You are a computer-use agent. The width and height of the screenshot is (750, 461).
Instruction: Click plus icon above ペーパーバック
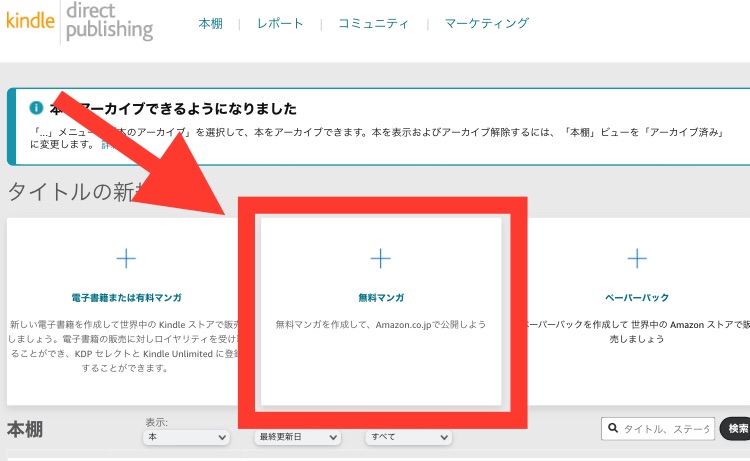tap(637, 259)
